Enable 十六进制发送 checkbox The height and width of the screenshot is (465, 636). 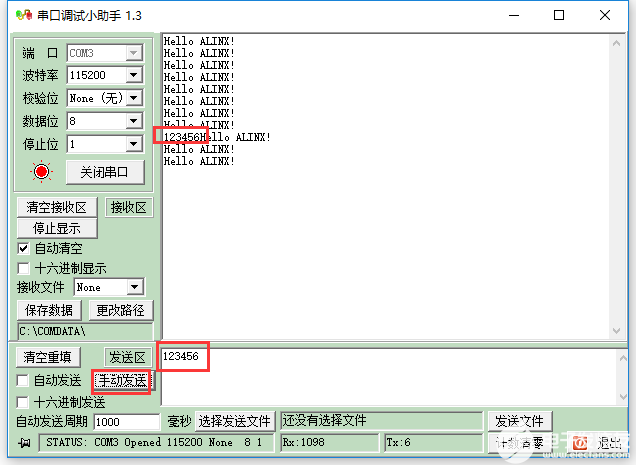22,403
